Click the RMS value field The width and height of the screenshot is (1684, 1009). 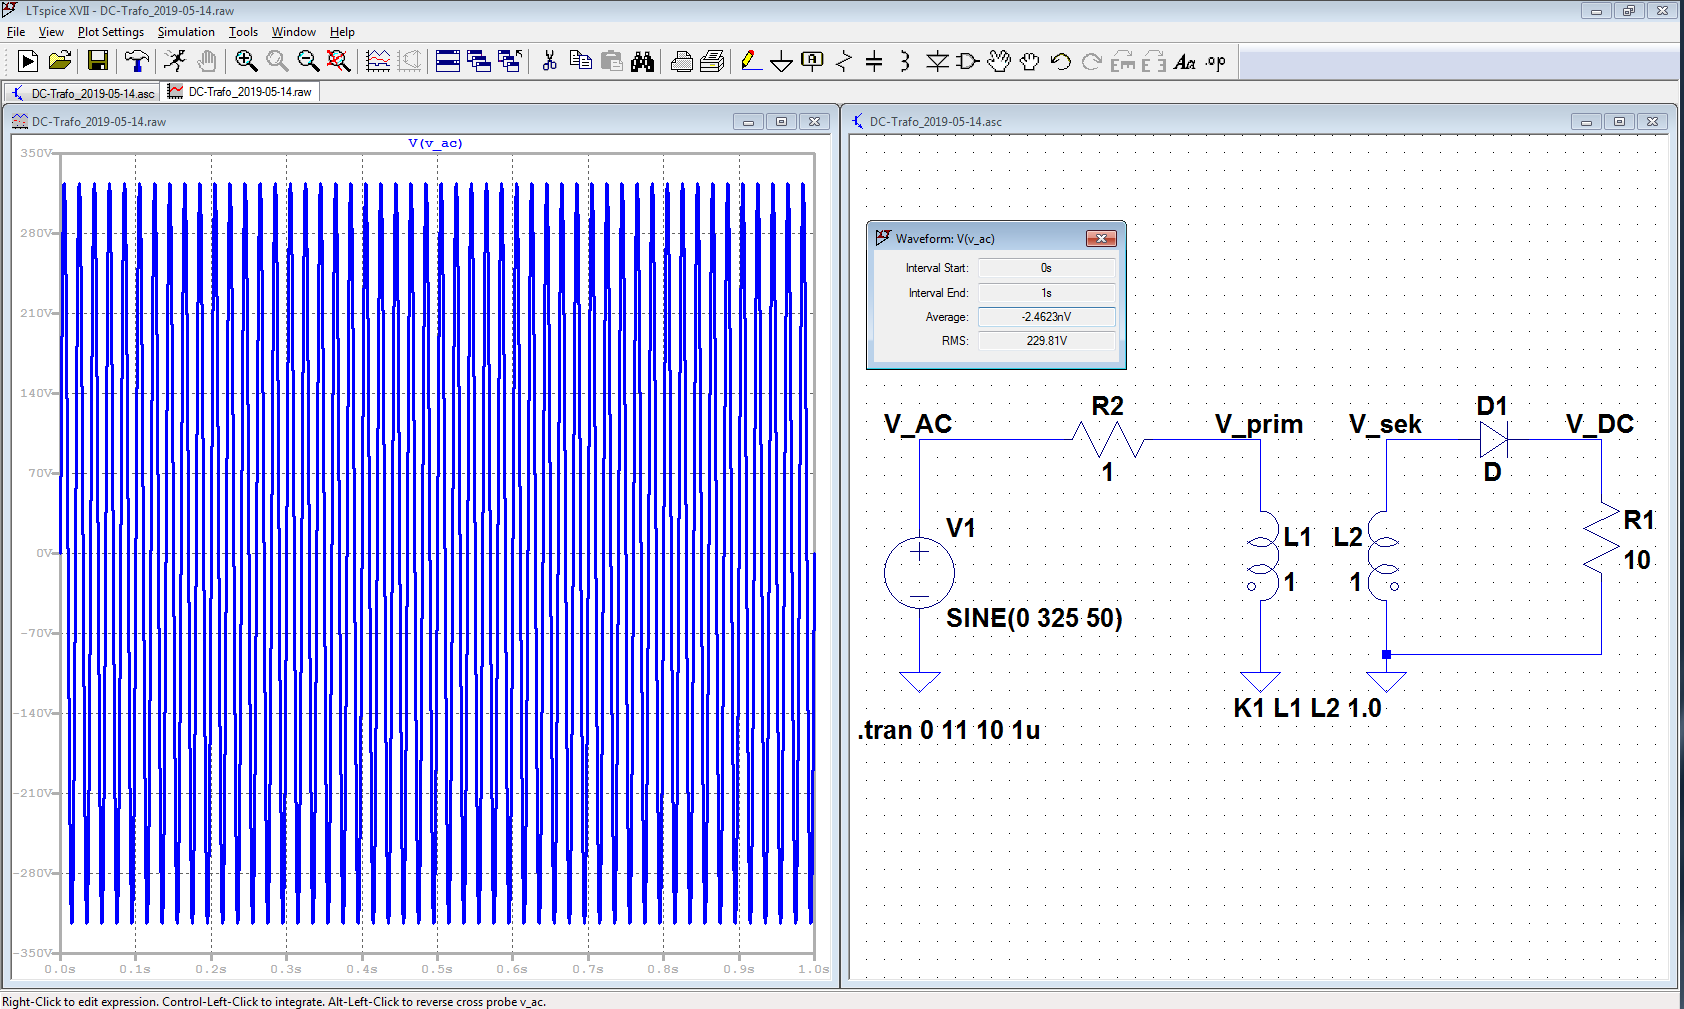pyautogui.click(x=1046, y=341)
